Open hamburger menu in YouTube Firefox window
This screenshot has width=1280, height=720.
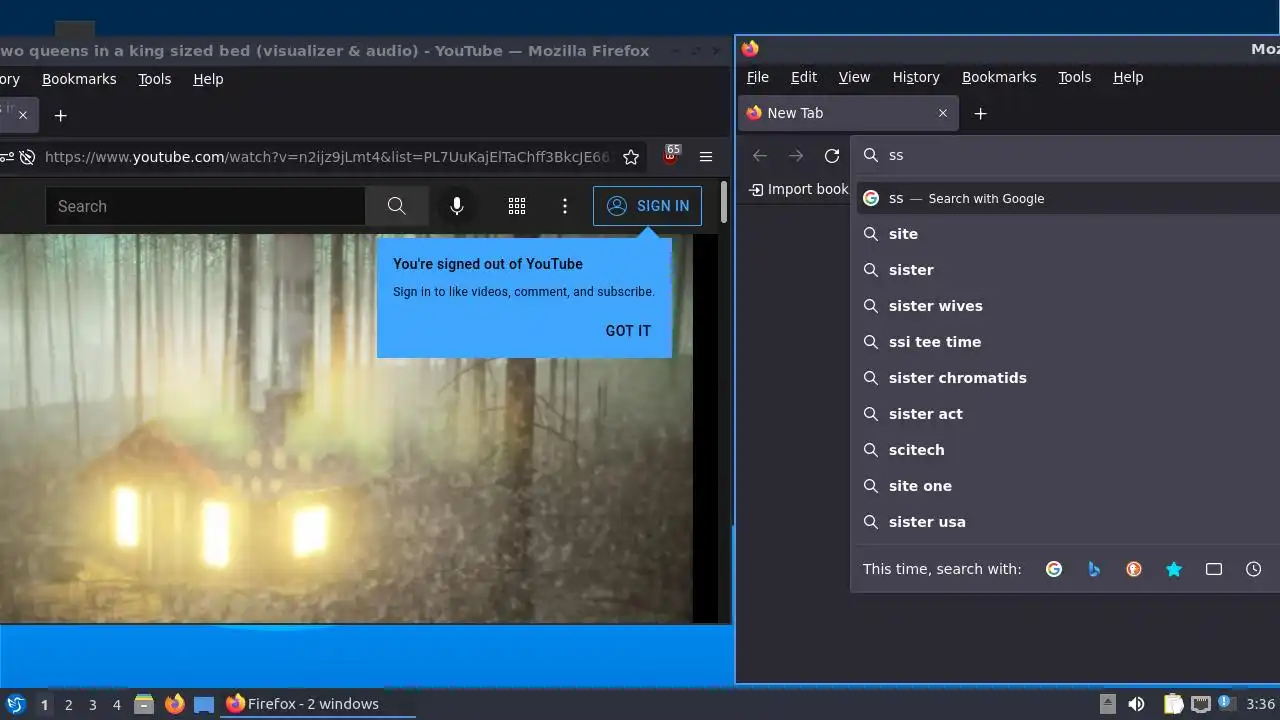tap(706, 157)
